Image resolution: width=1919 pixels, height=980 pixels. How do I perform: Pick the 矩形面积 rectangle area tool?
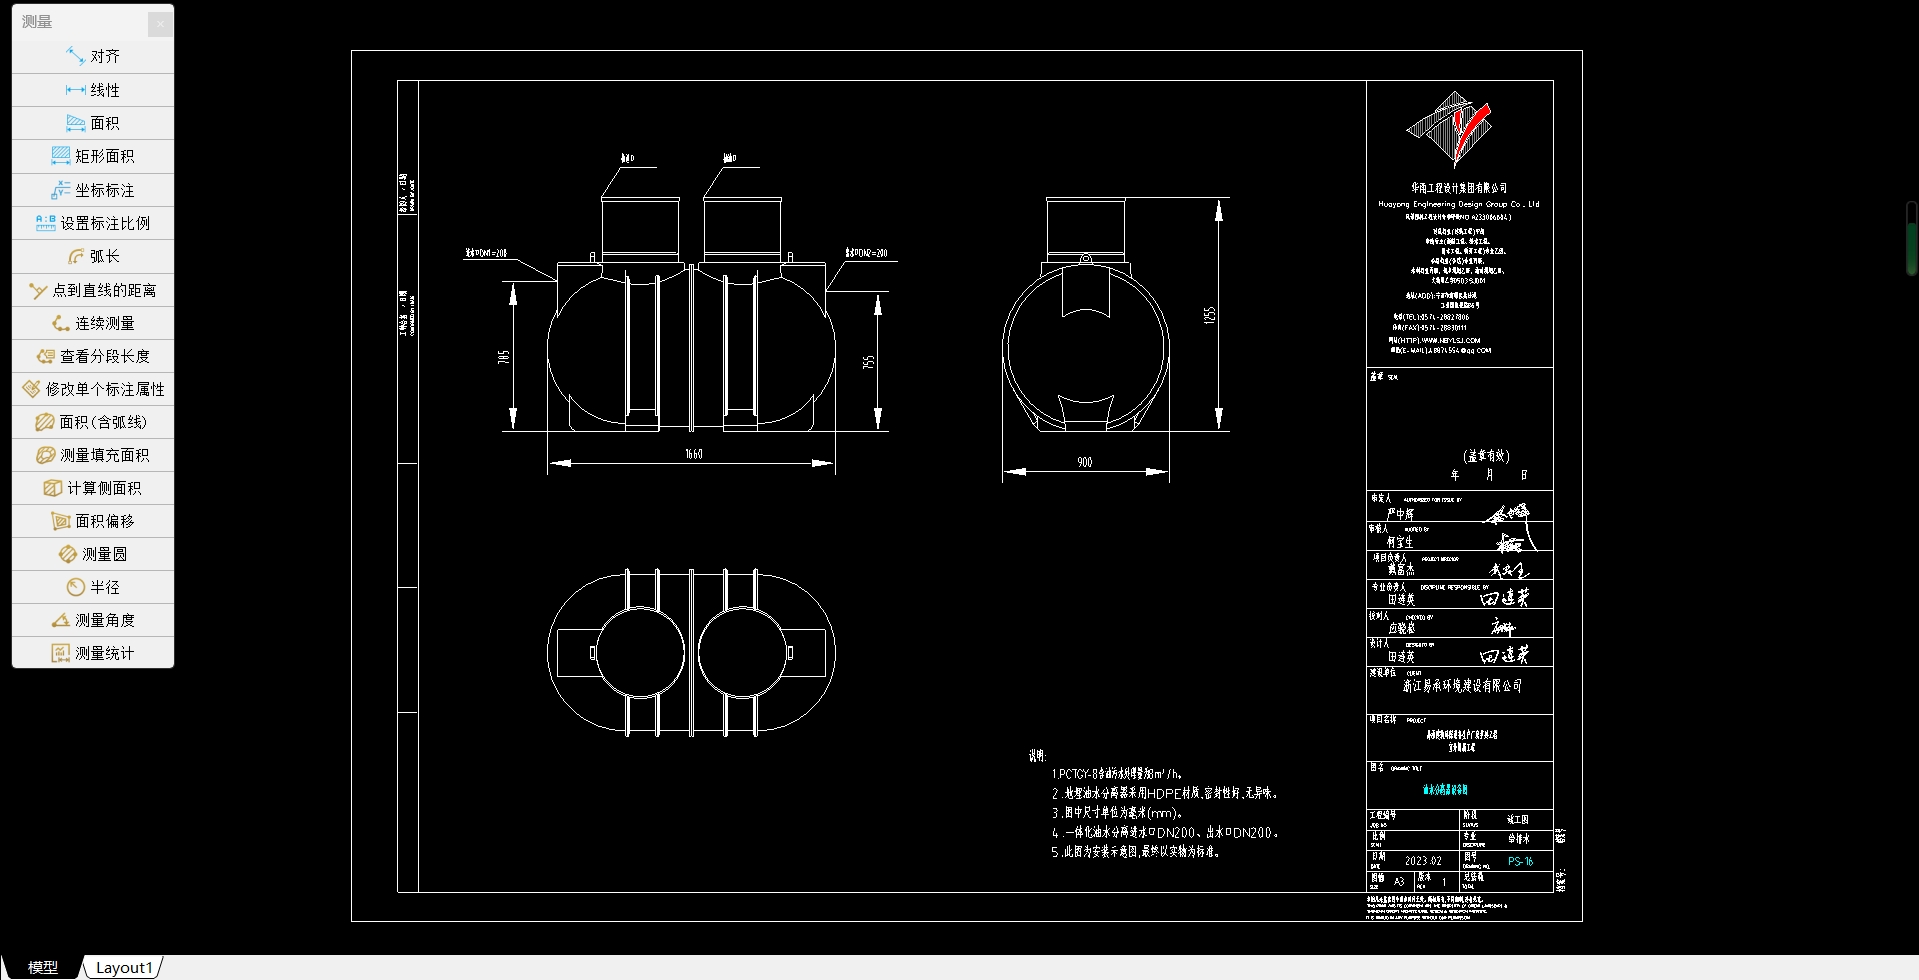click(x=93, y=156)
